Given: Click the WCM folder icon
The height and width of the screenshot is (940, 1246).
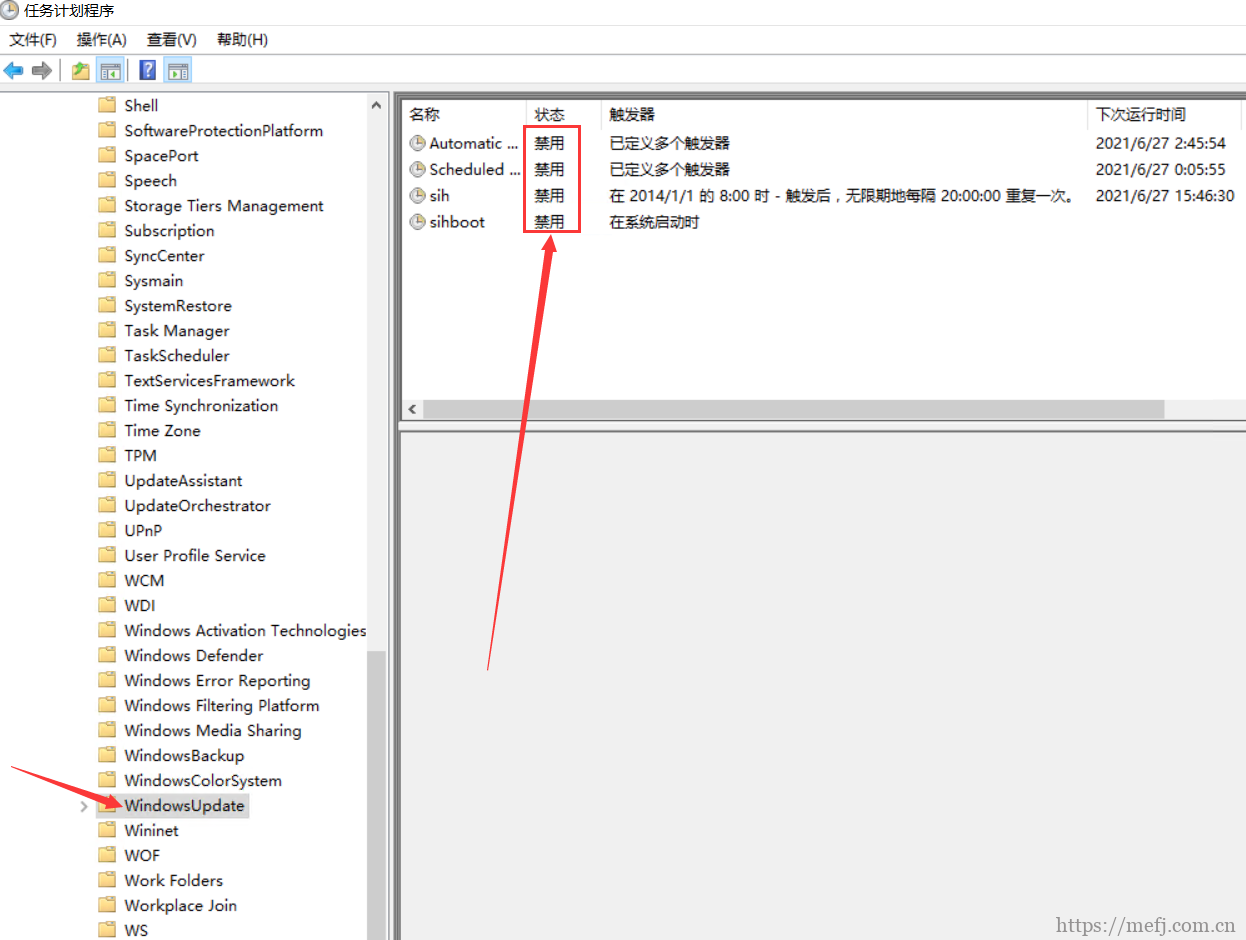Looking at the screenshot, I should [x=107, y=580].
